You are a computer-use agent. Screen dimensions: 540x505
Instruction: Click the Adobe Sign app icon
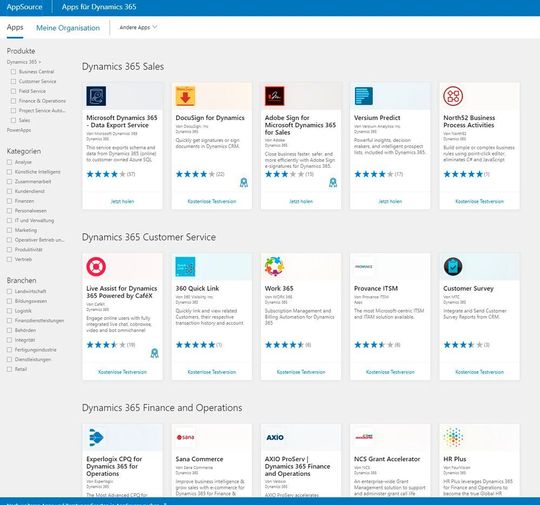(x=274, y=96)
